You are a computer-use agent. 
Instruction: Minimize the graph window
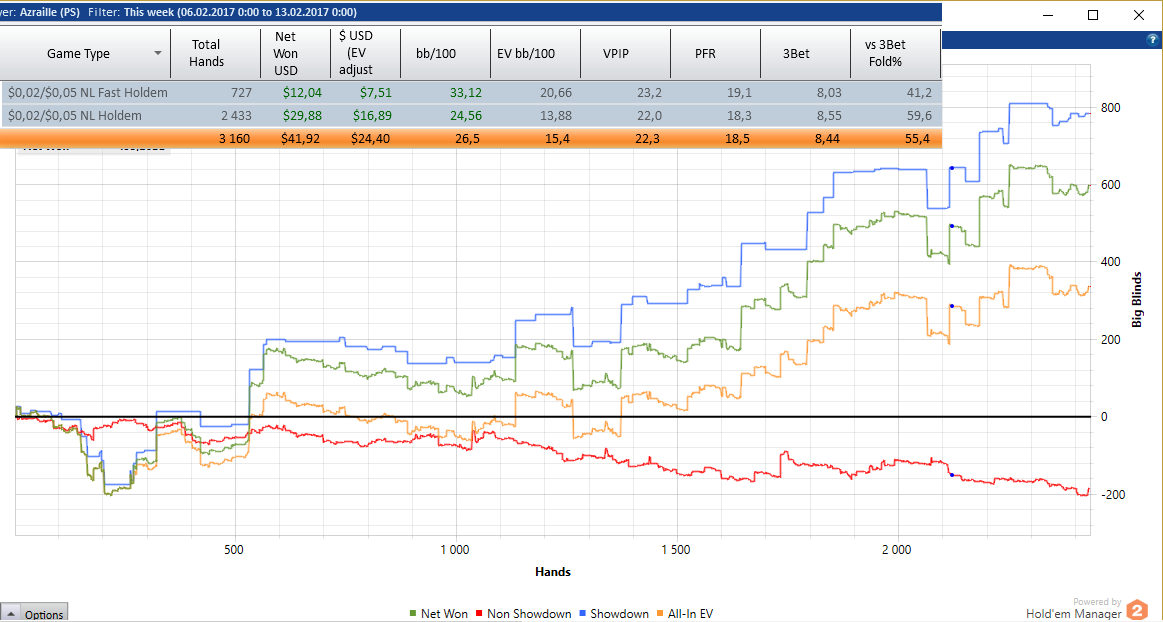tap(1047, 15)
